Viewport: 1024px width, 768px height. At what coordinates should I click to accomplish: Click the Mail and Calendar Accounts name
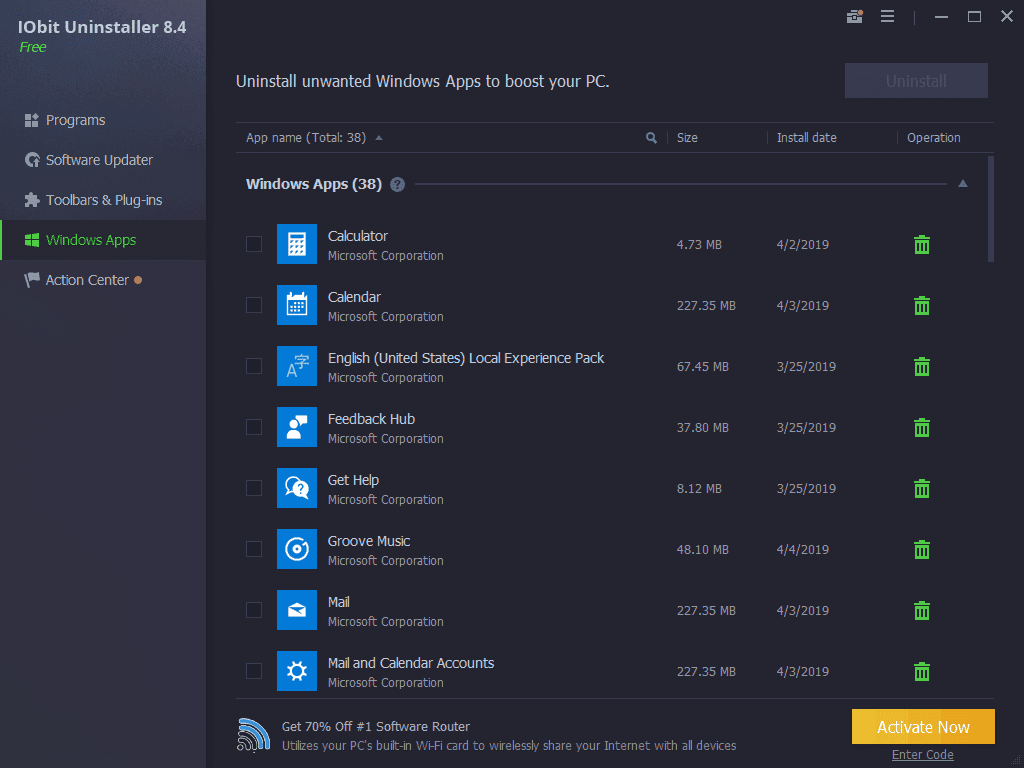tap(411, 664)
